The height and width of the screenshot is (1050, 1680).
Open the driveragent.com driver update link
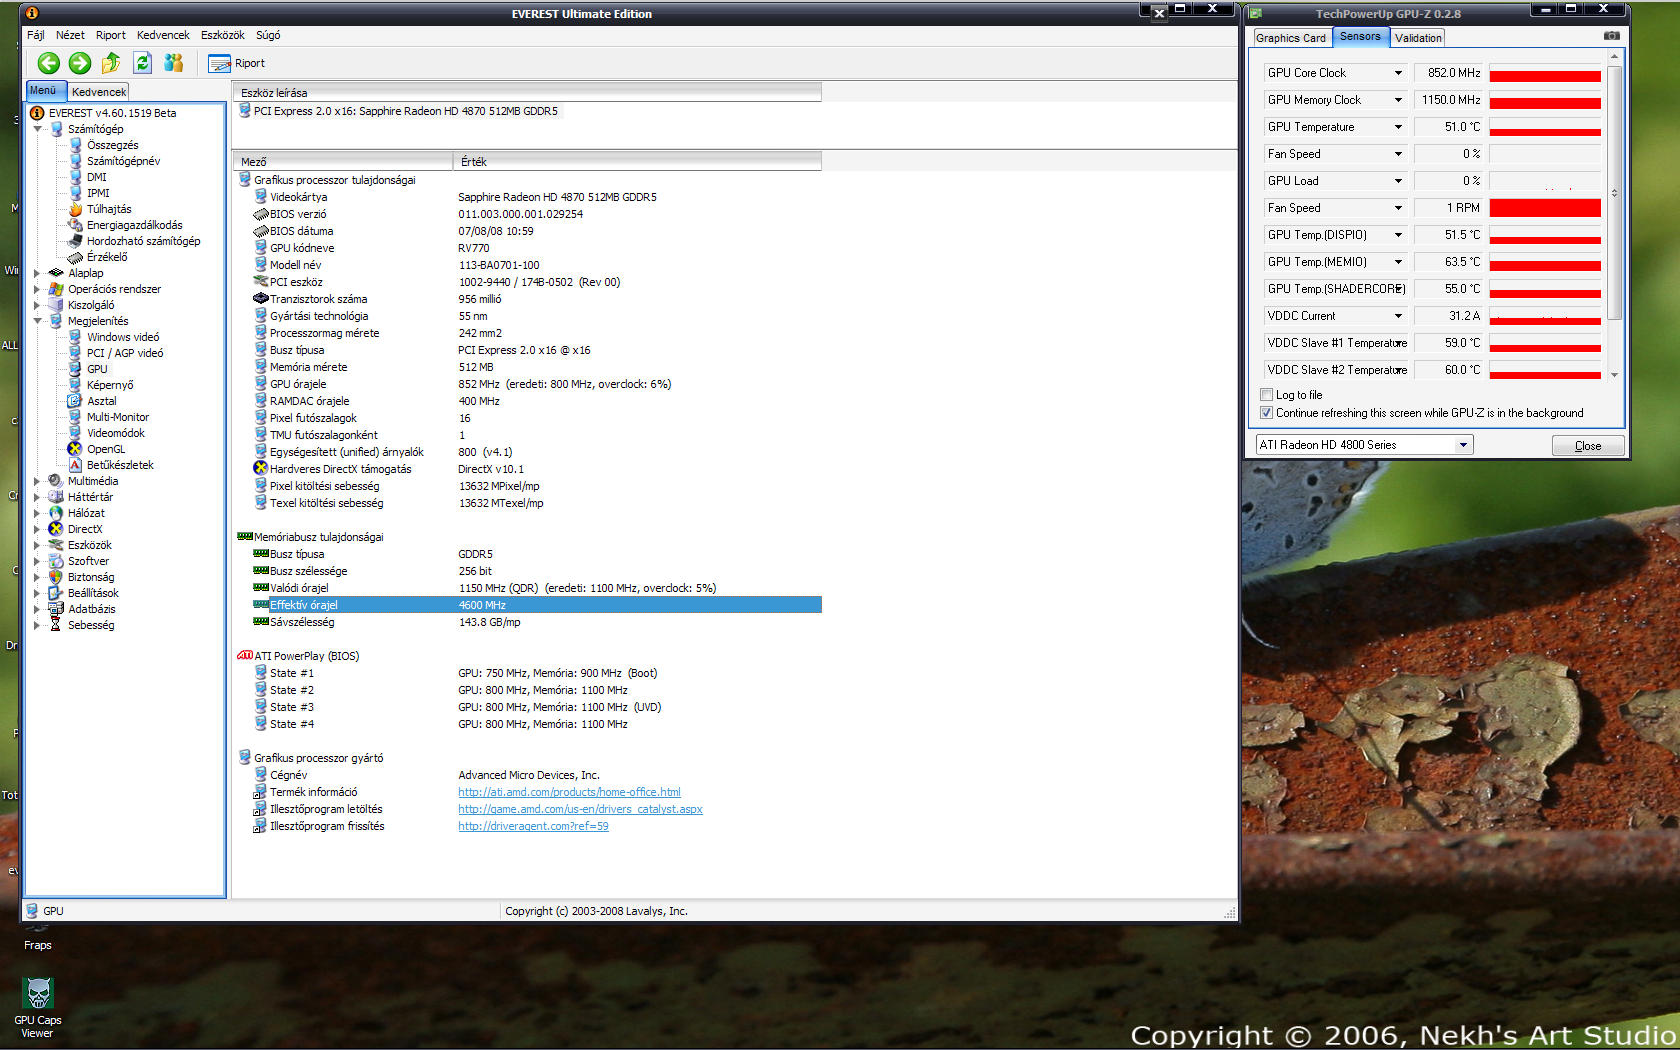click(x=533, y=826)
